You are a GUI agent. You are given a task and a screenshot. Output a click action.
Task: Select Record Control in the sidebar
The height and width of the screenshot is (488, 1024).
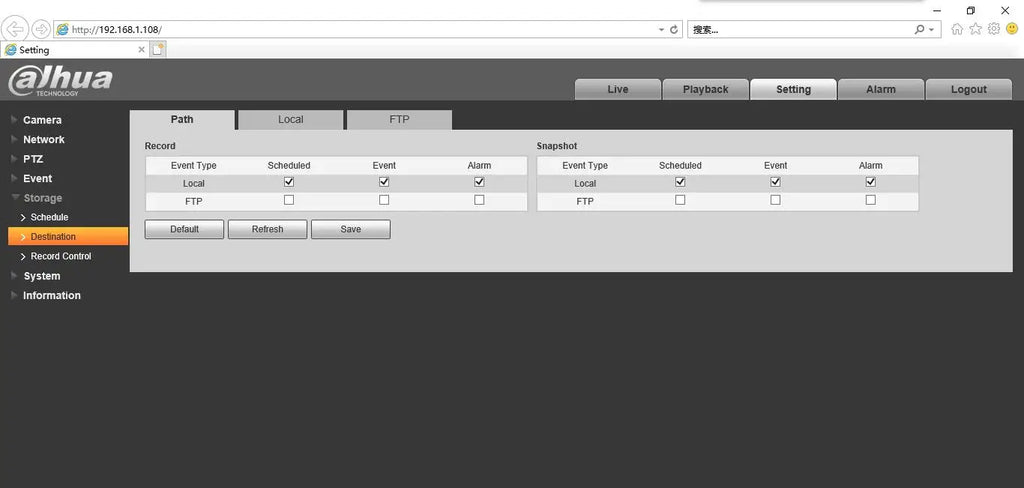(61, 256)
